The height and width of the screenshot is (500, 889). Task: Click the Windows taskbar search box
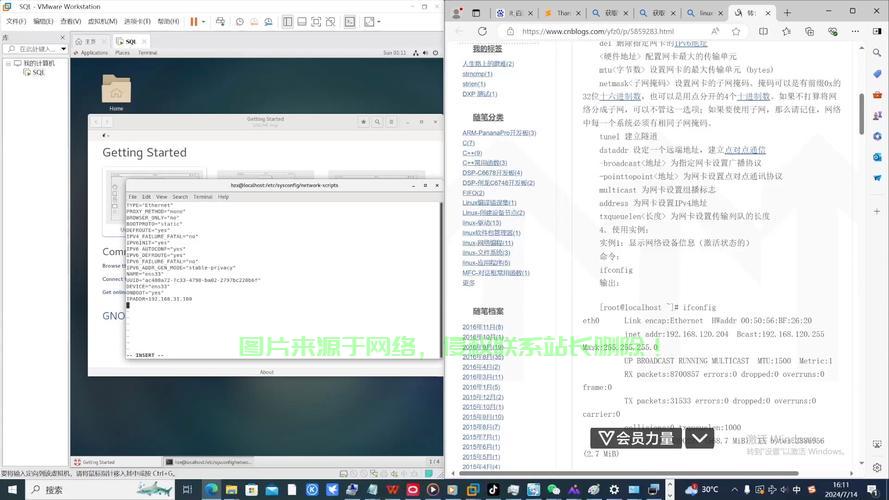[99, 490]
